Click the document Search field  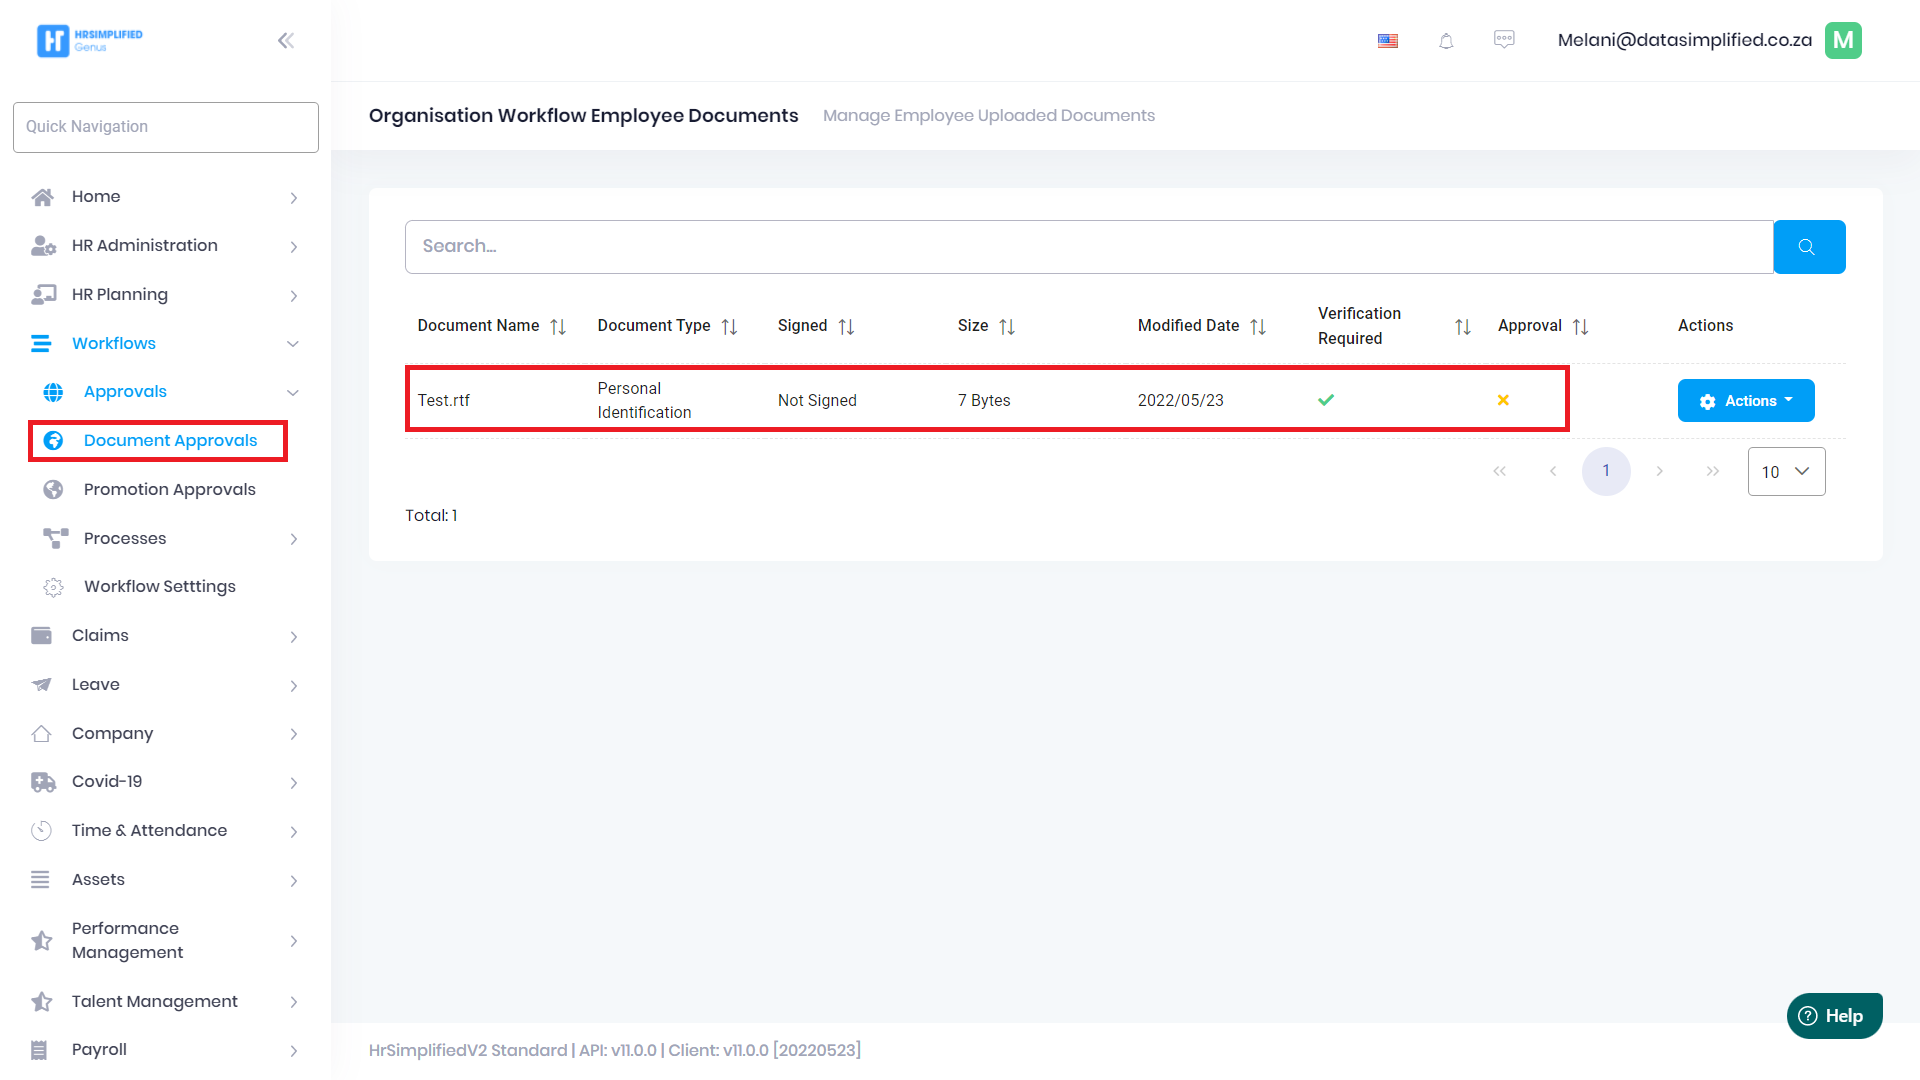pyautogui.click(x=1088, y=247)
